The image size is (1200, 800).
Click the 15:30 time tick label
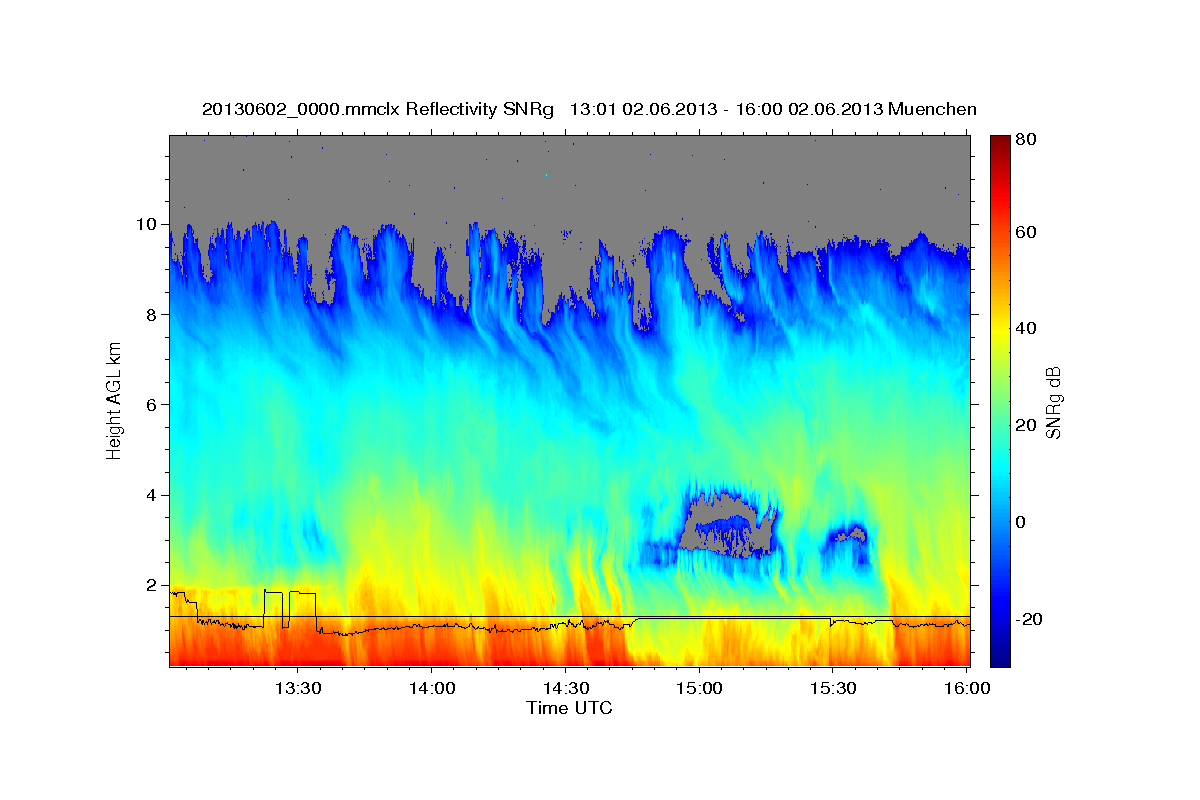(832, 689)
